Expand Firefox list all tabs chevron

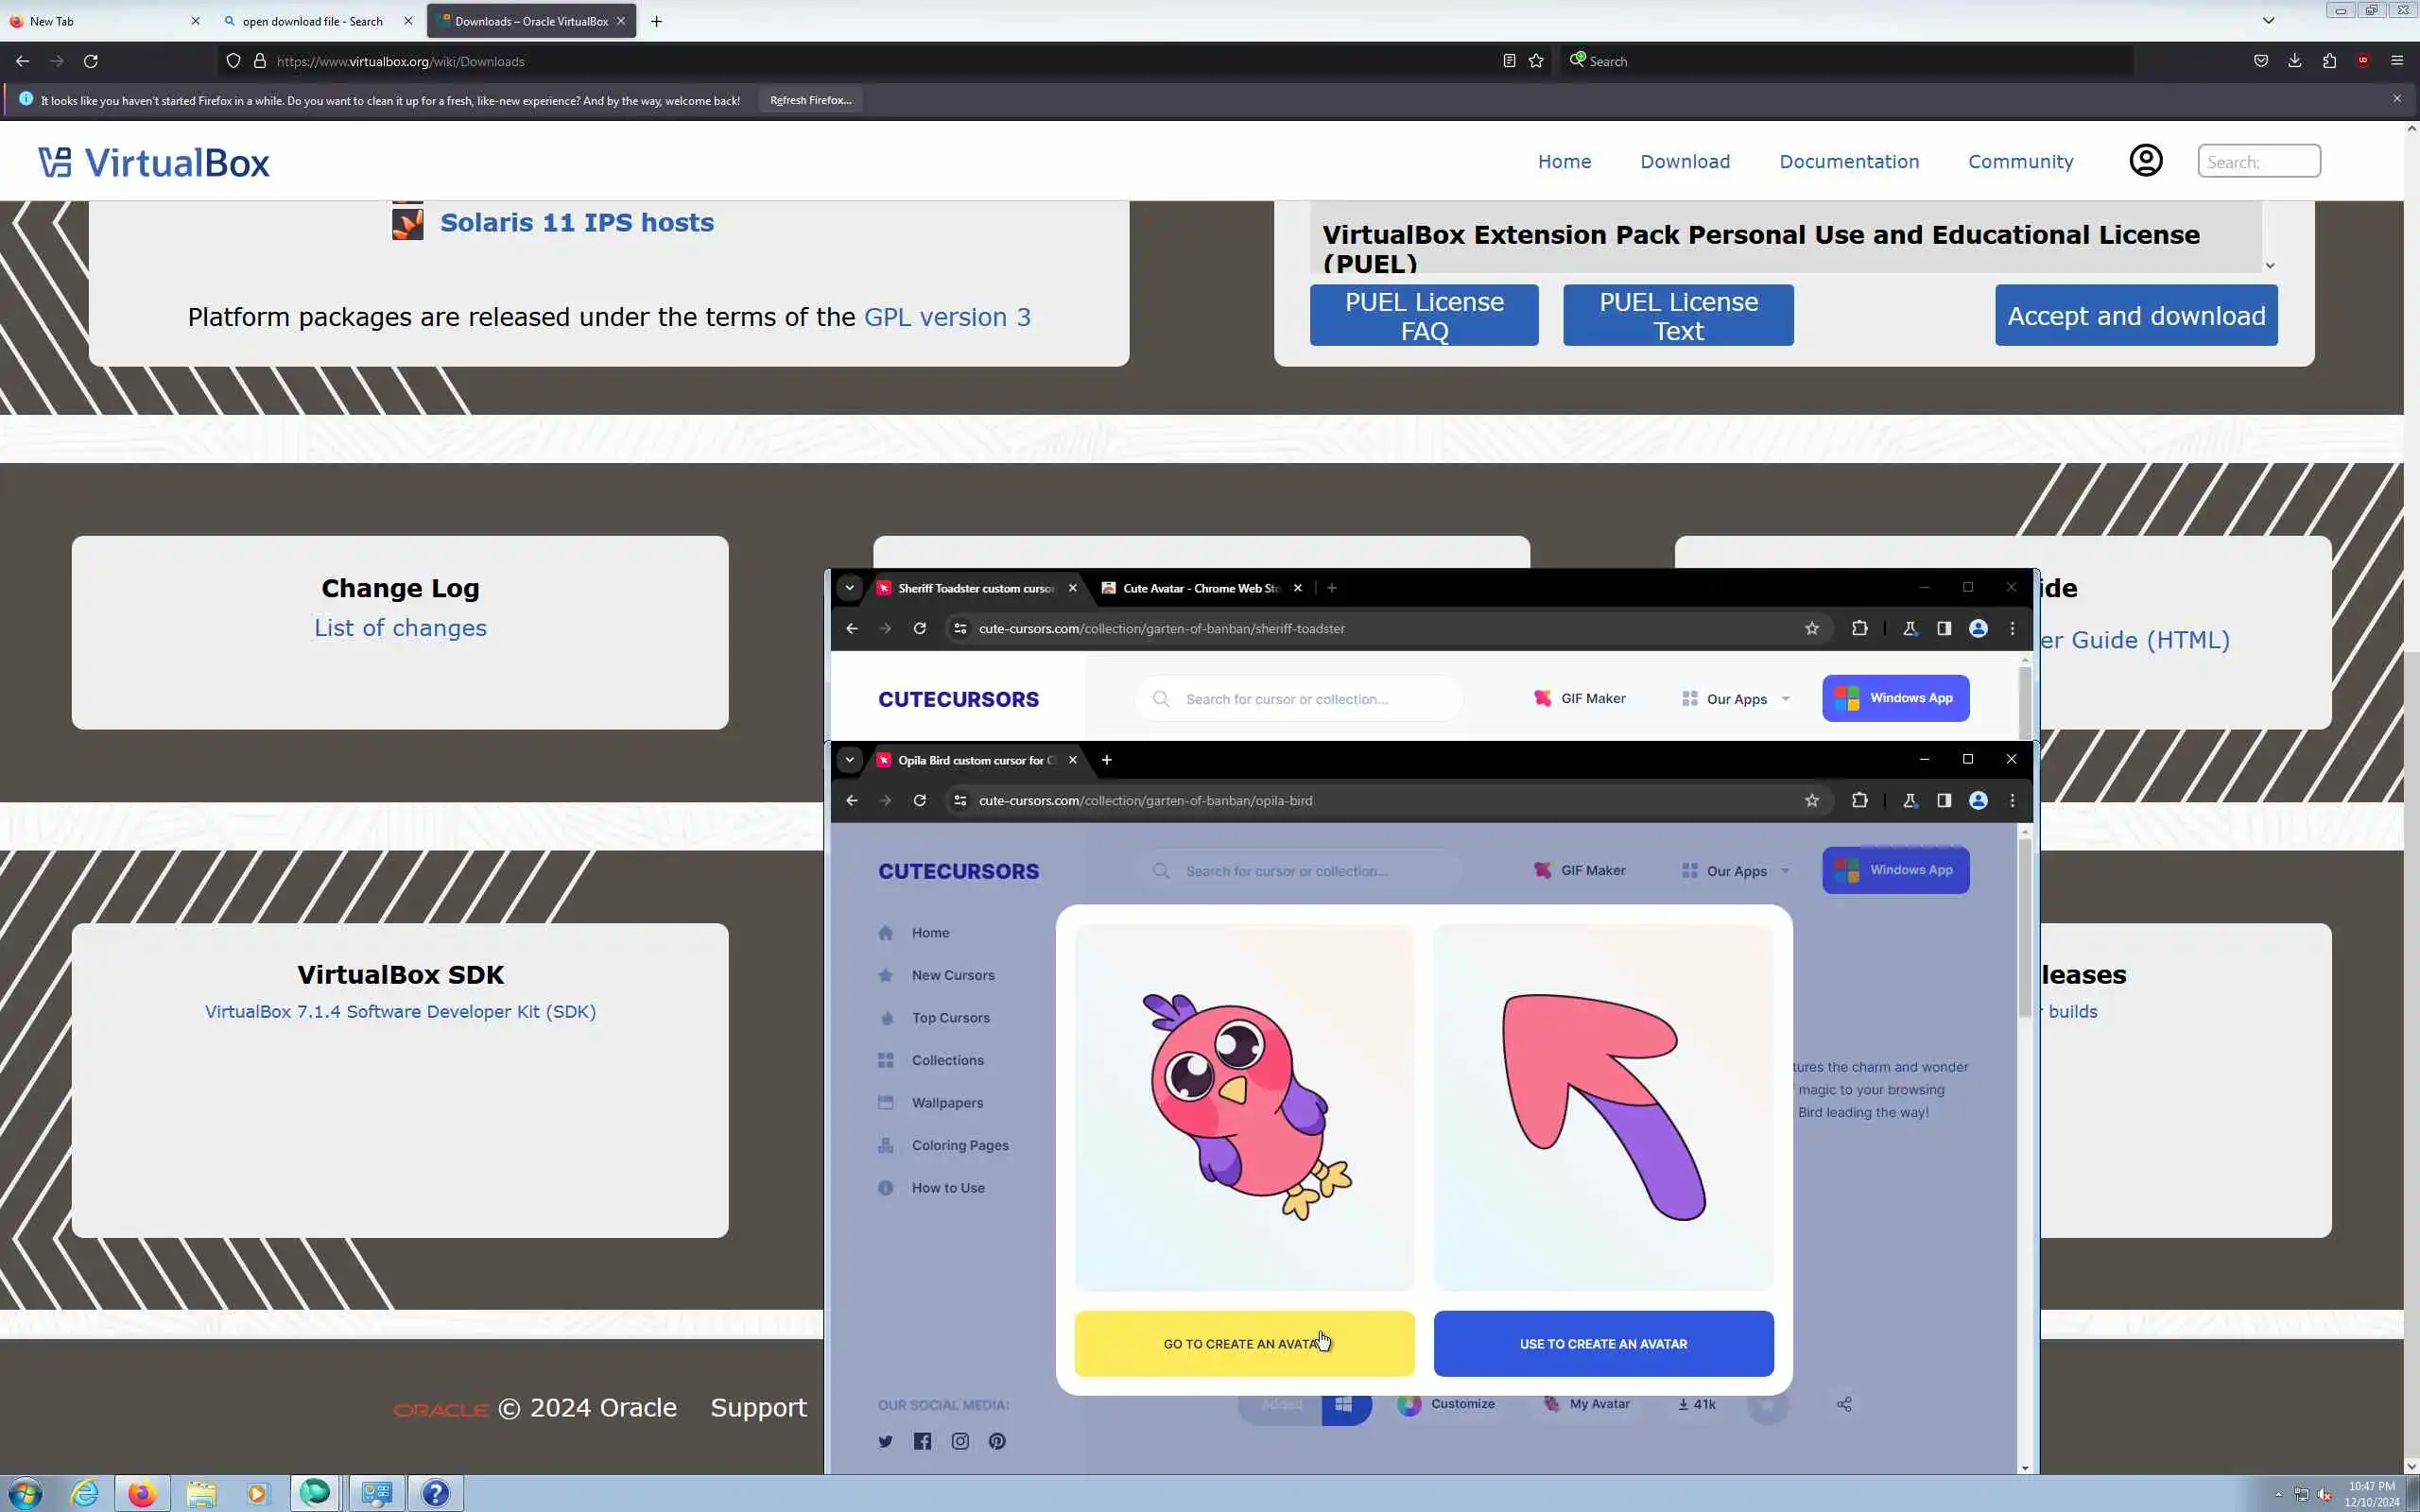point(2268,21)
